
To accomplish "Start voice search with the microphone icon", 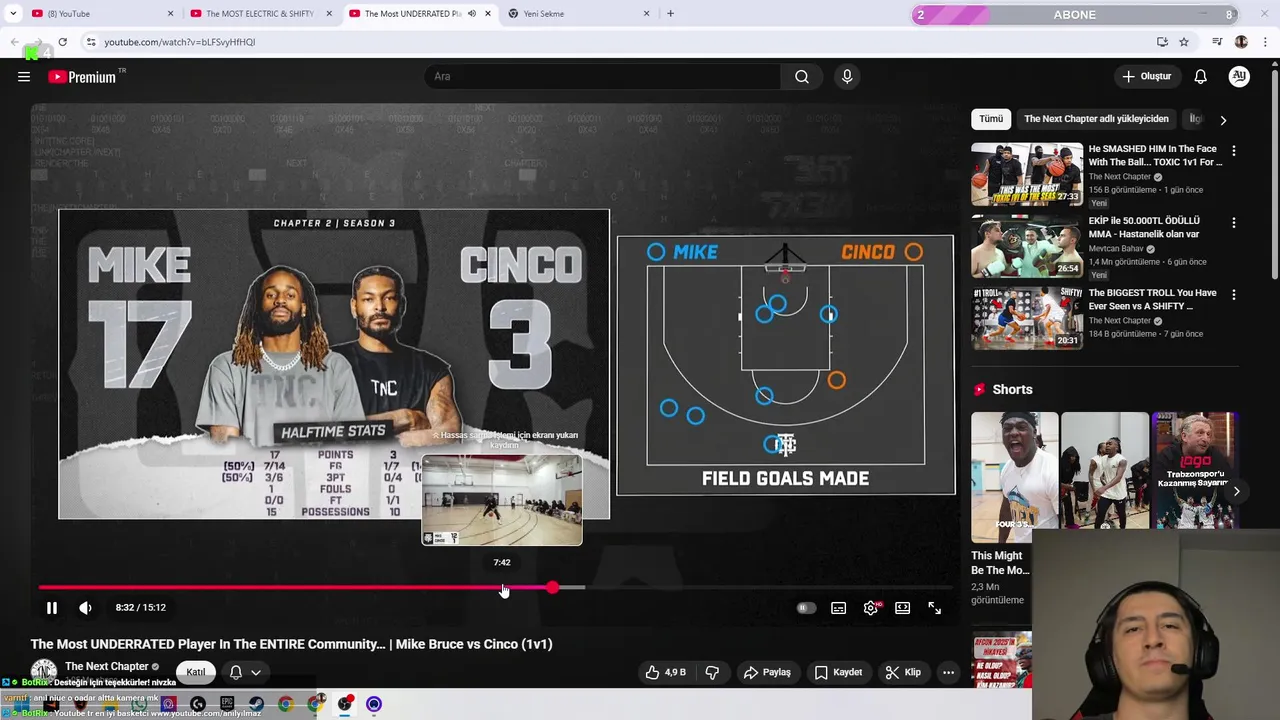I will (847, 77).
